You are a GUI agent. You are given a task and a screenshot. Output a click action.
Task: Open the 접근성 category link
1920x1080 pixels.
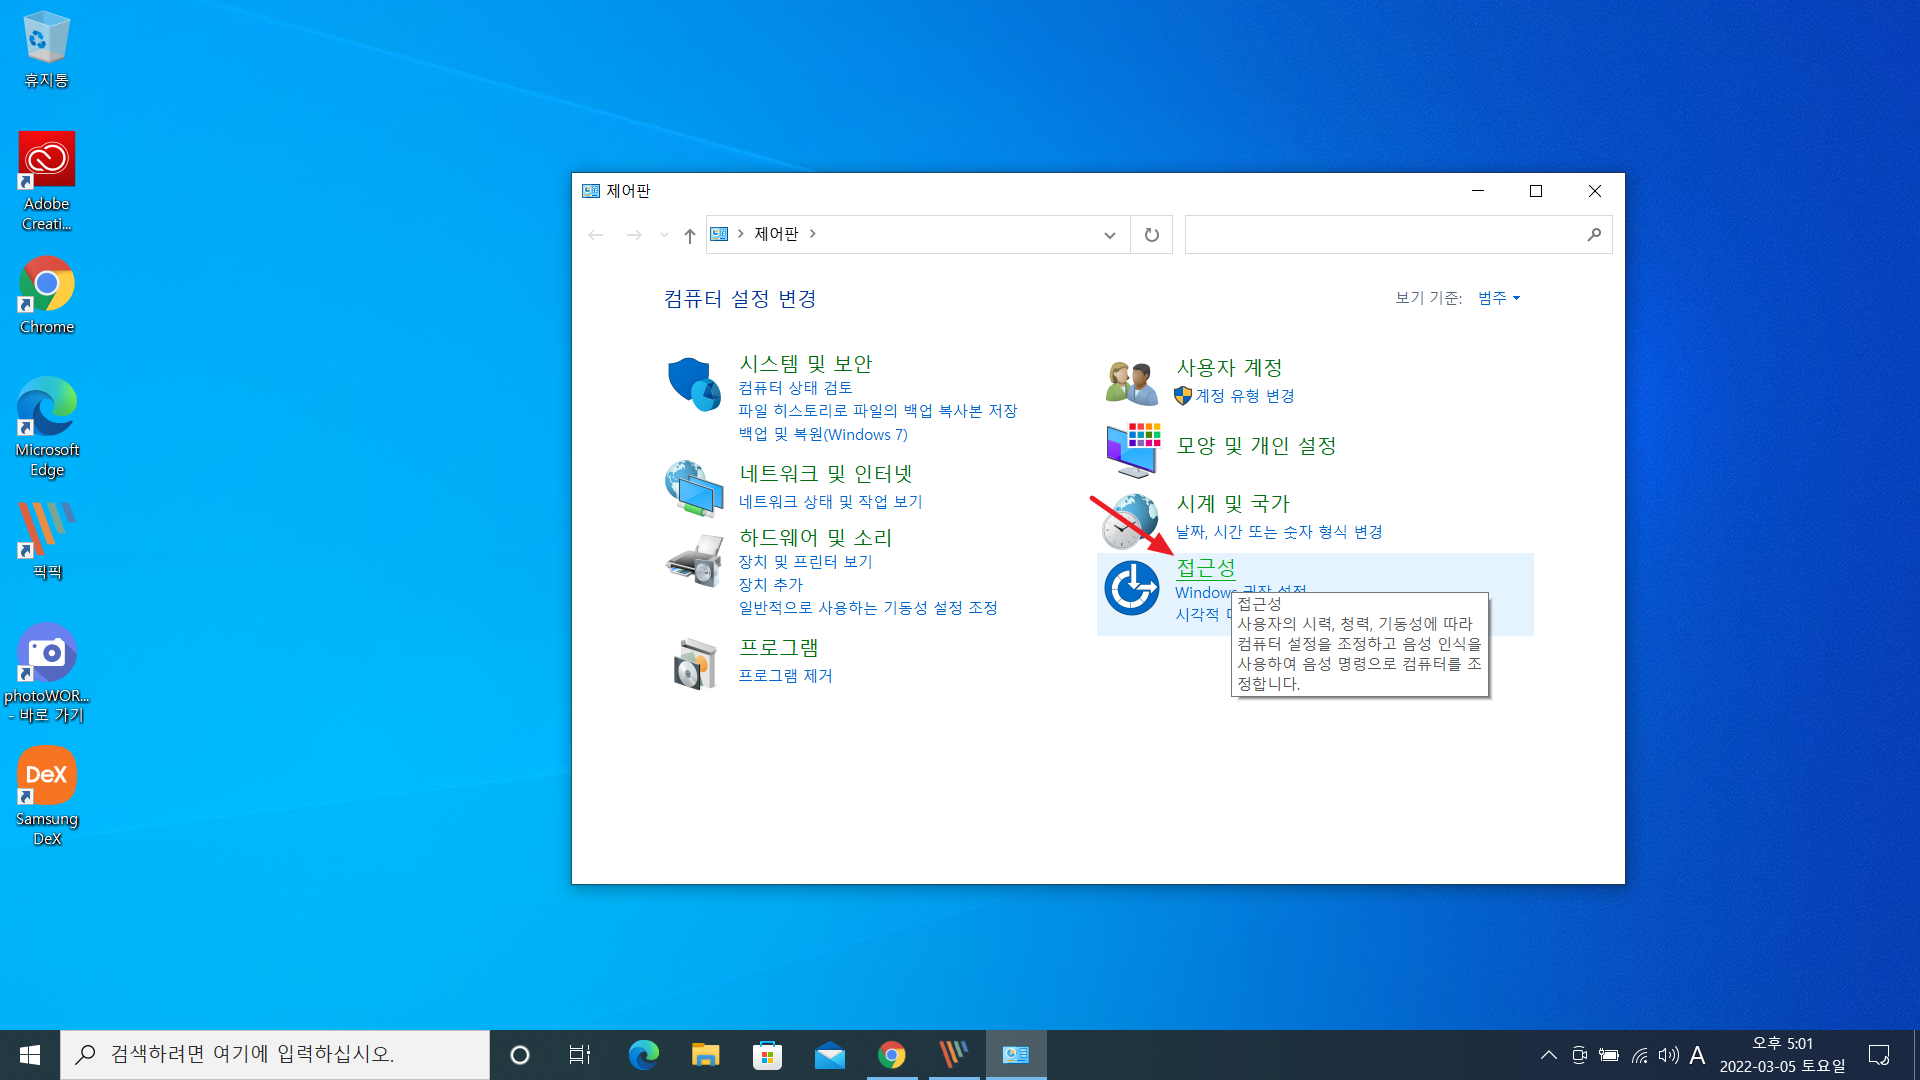[x=1205, y=568]
